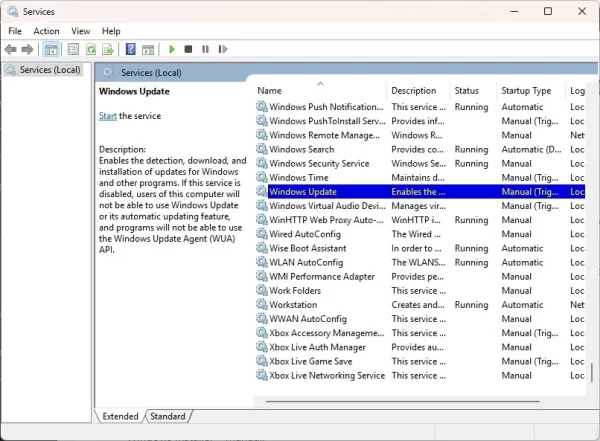
Task: Click gear icon beside Xbox Live Auth Manager
Action: click(262, 347)
